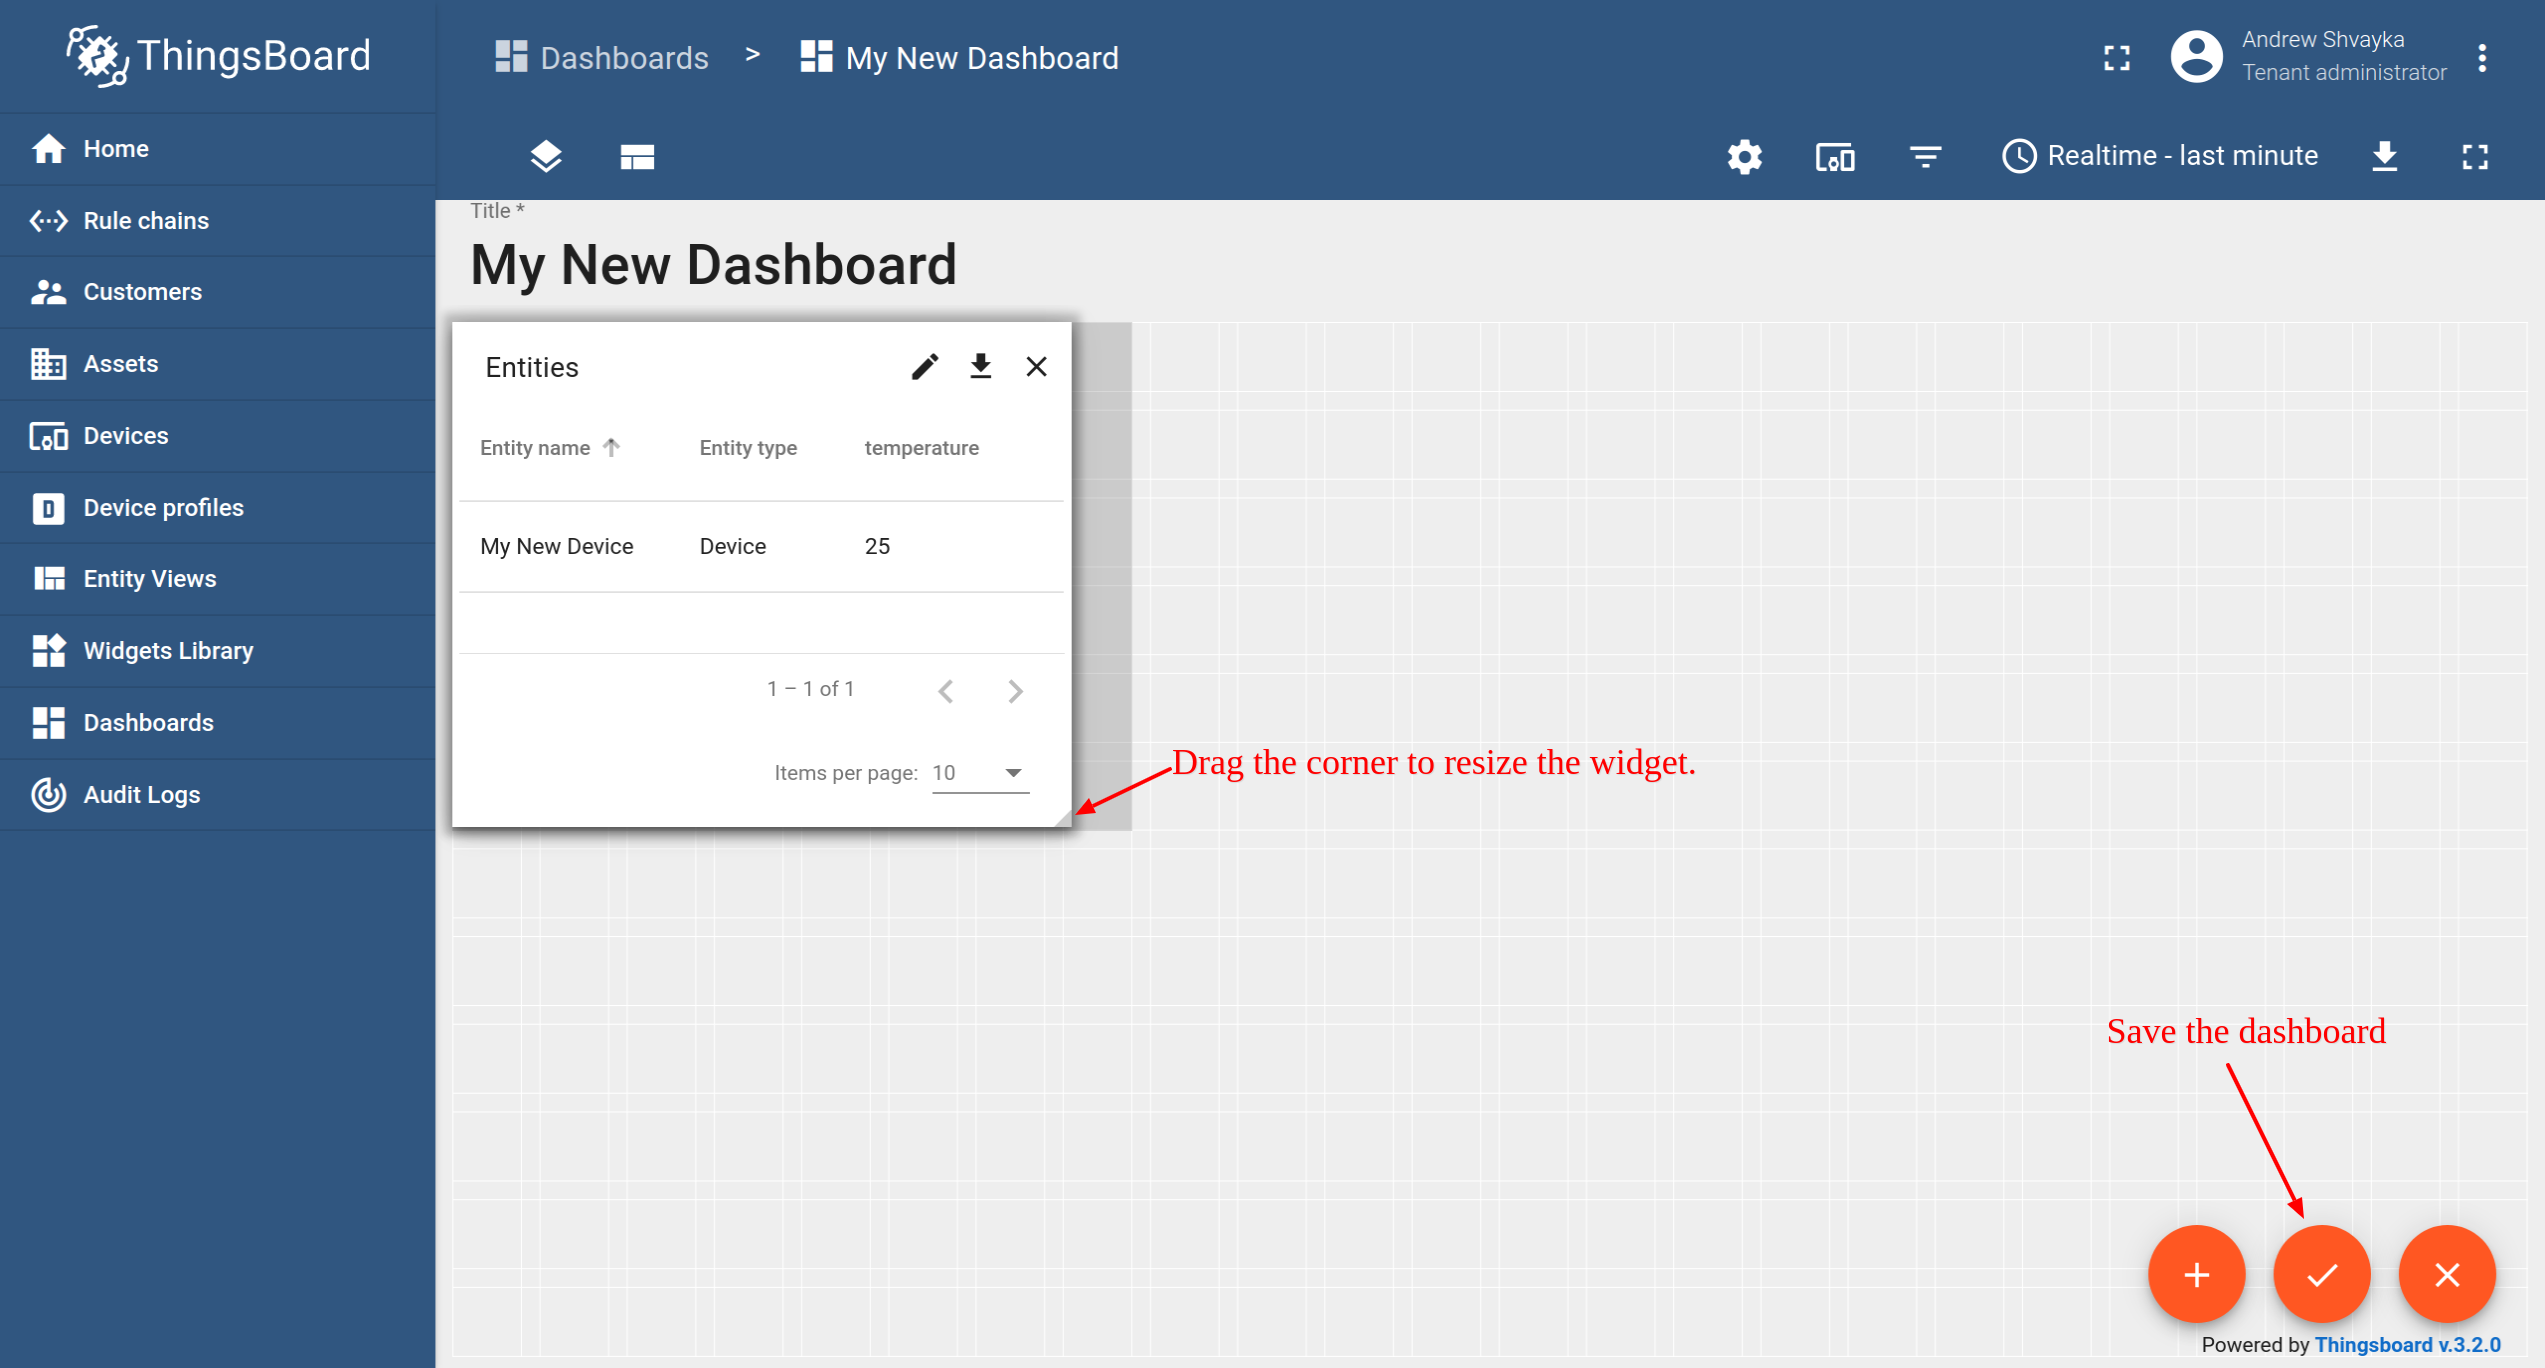This screenshot has height=1368, width=2545.
Task: Toggle the top header fullscreen icon
Action: [2116, 58]
